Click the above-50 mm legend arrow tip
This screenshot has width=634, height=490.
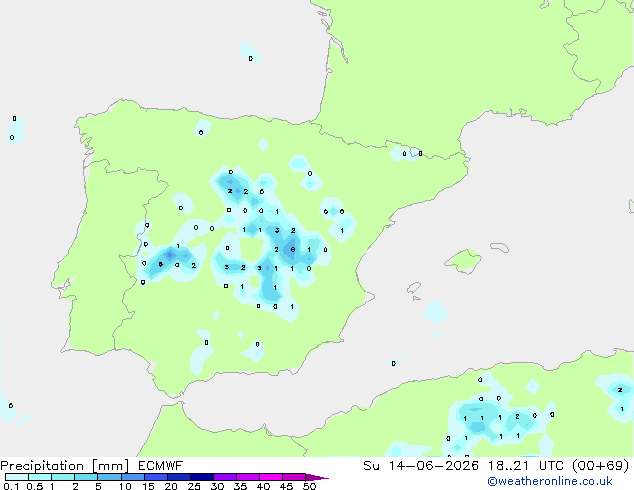coord(317,477)
